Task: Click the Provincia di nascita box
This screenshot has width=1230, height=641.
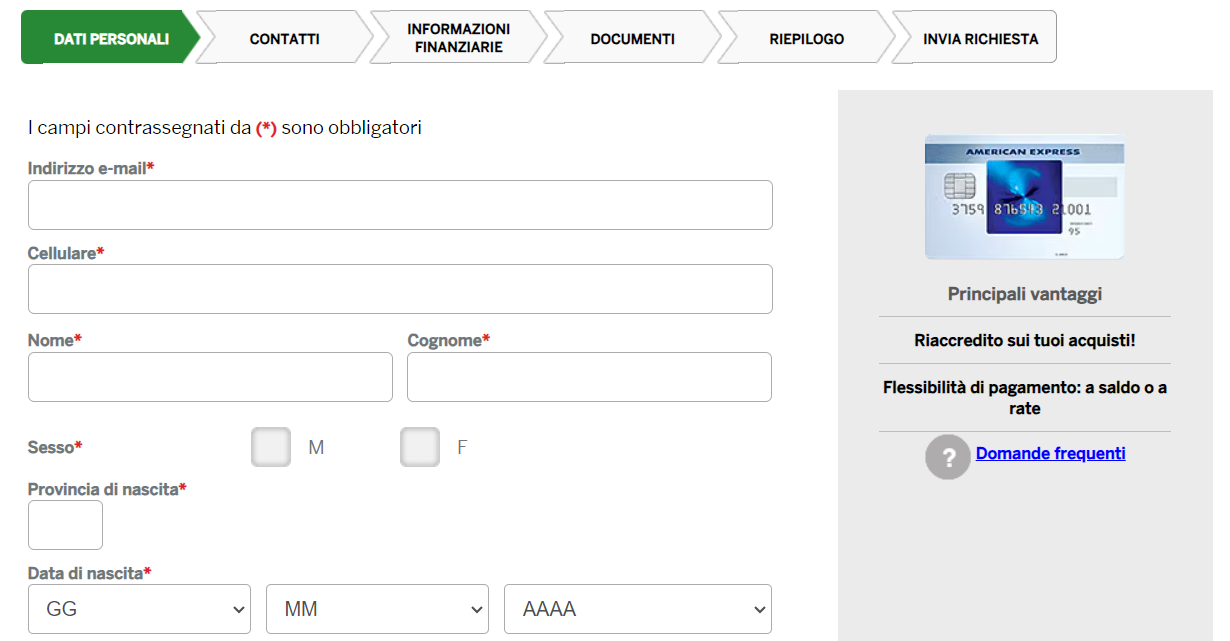Action: 65,525
